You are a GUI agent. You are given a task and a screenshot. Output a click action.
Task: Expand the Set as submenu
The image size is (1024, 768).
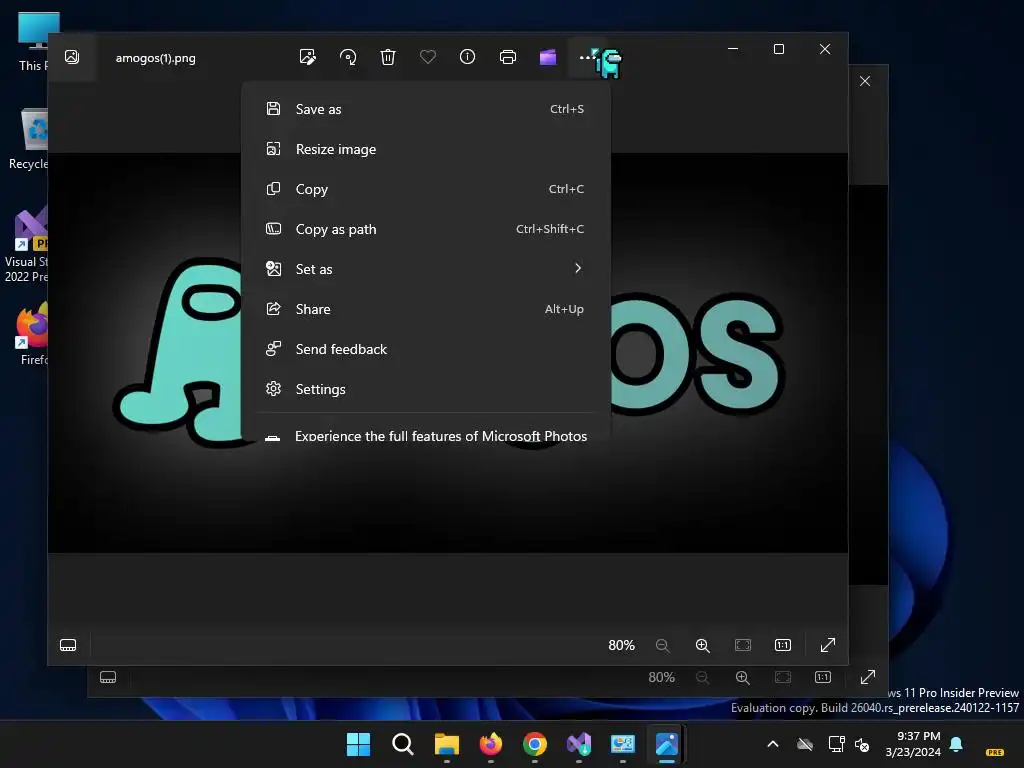tap(425, 268)
